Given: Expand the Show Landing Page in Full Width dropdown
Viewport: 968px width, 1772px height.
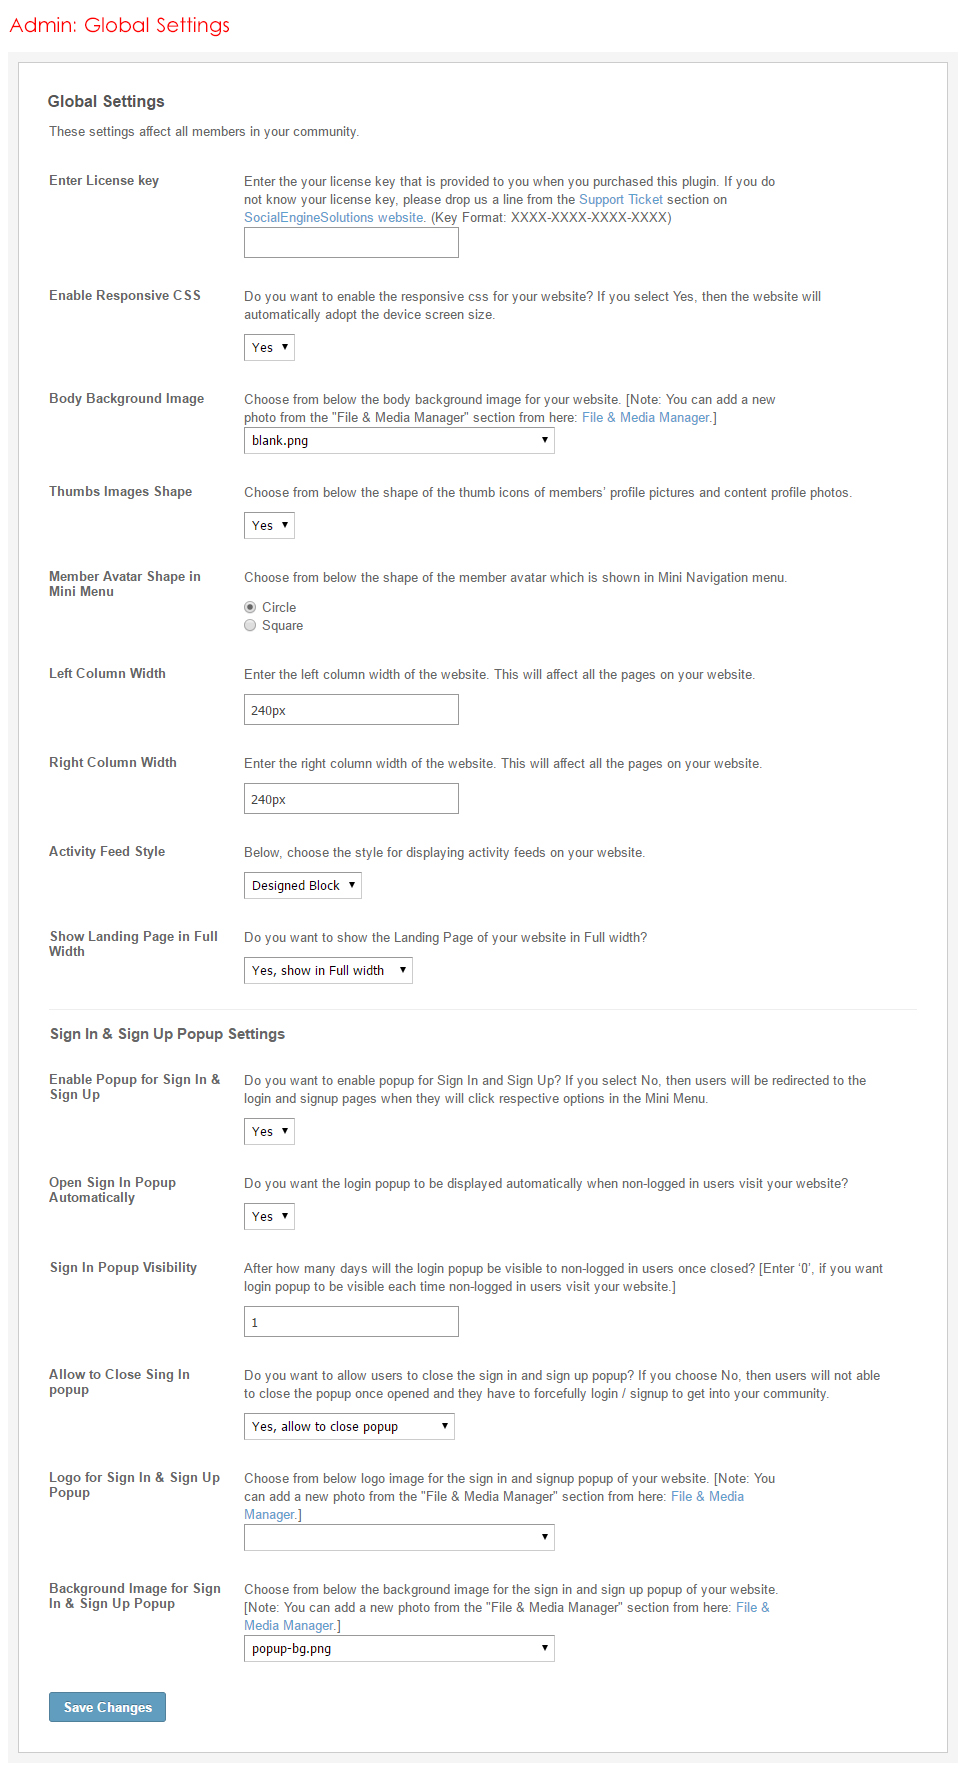Looking at the screenshot, I should pyautogui.click(x=328, y=970).
